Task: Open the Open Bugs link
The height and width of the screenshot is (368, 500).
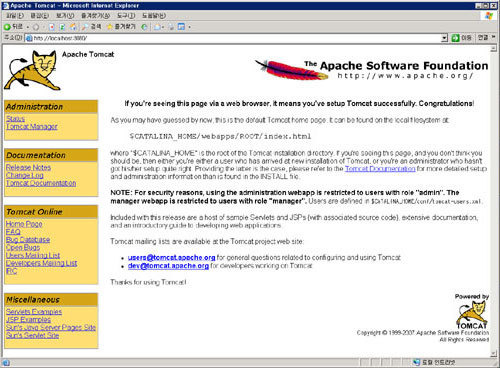Action: click(x=23, y=247)
